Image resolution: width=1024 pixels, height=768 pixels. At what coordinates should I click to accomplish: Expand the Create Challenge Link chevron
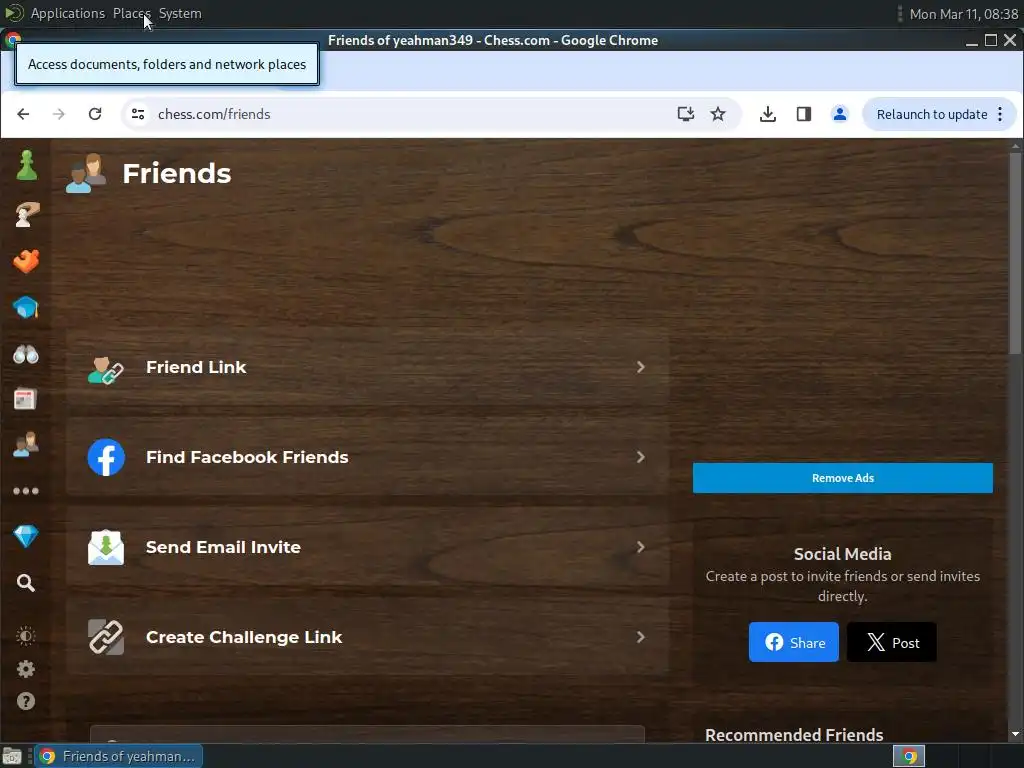point(641,637)
